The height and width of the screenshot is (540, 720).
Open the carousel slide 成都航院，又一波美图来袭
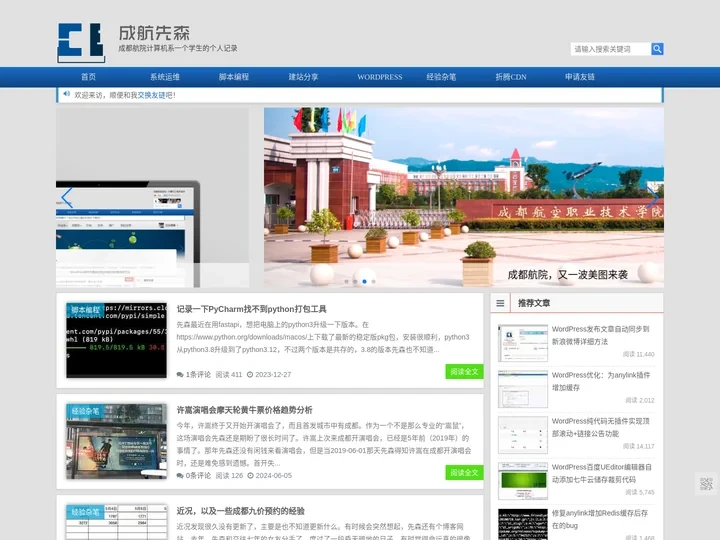point(464,197)
